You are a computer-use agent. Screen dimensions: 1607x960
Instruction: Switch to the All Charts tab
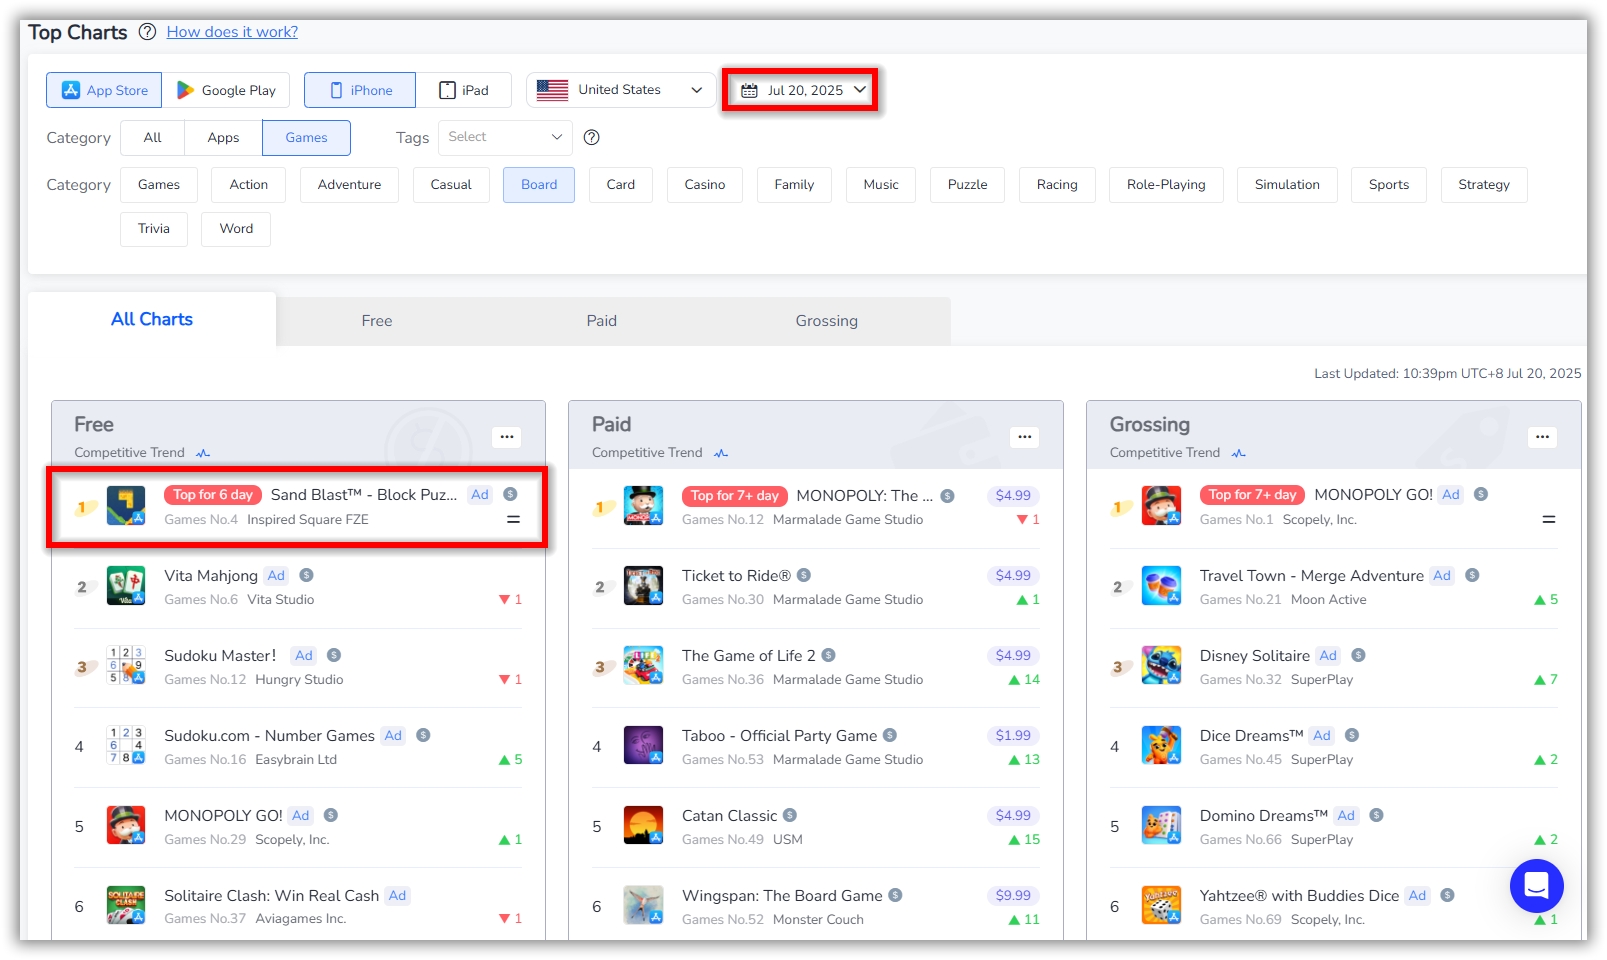tap(152, 319)
